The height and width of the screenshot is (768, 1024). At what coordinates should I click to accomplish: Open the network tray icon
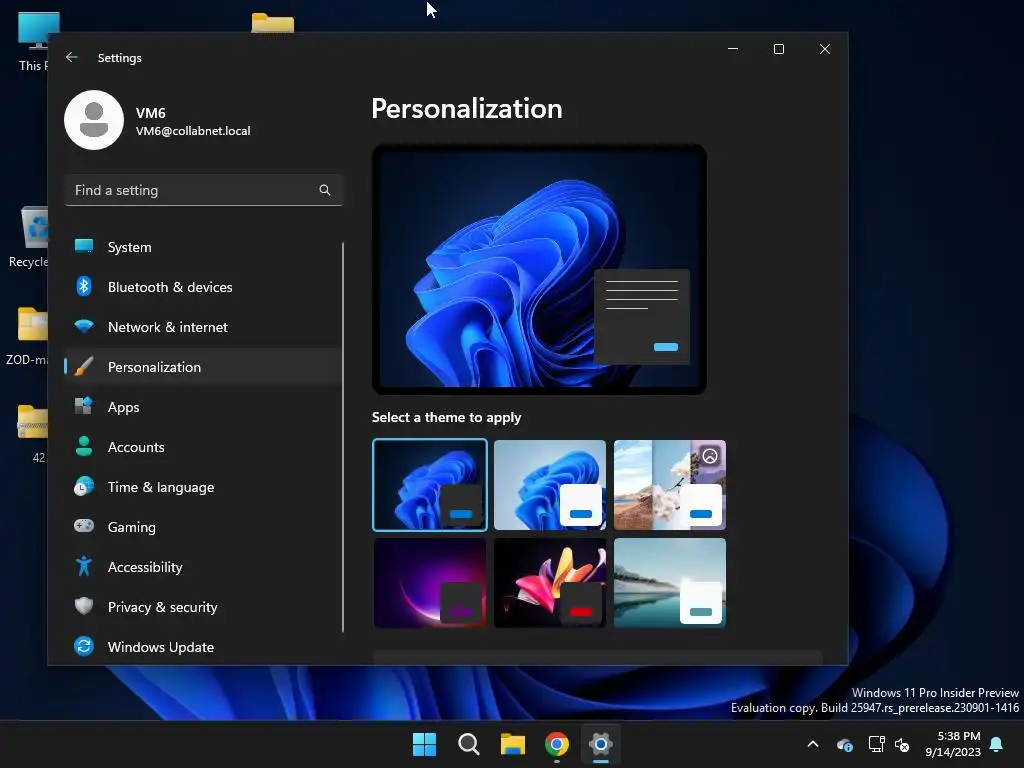click(x=876, y=744)
